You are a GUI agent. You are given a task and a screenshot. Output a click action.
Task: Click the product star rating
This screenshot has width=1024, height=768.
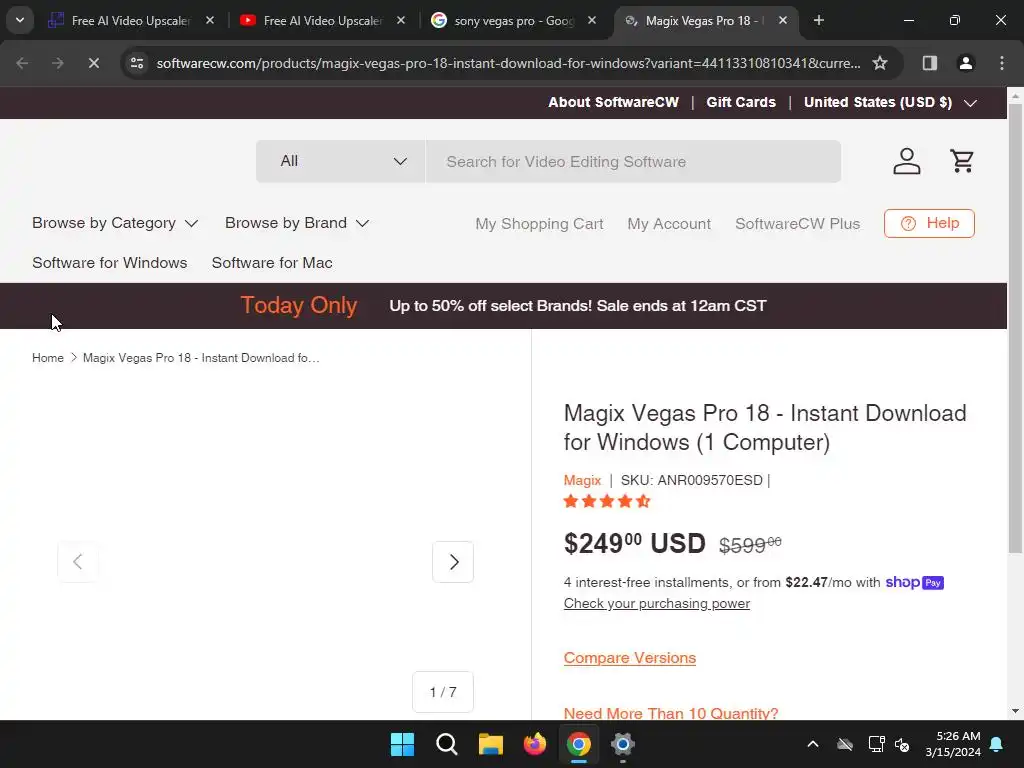[x=607, y=502]
